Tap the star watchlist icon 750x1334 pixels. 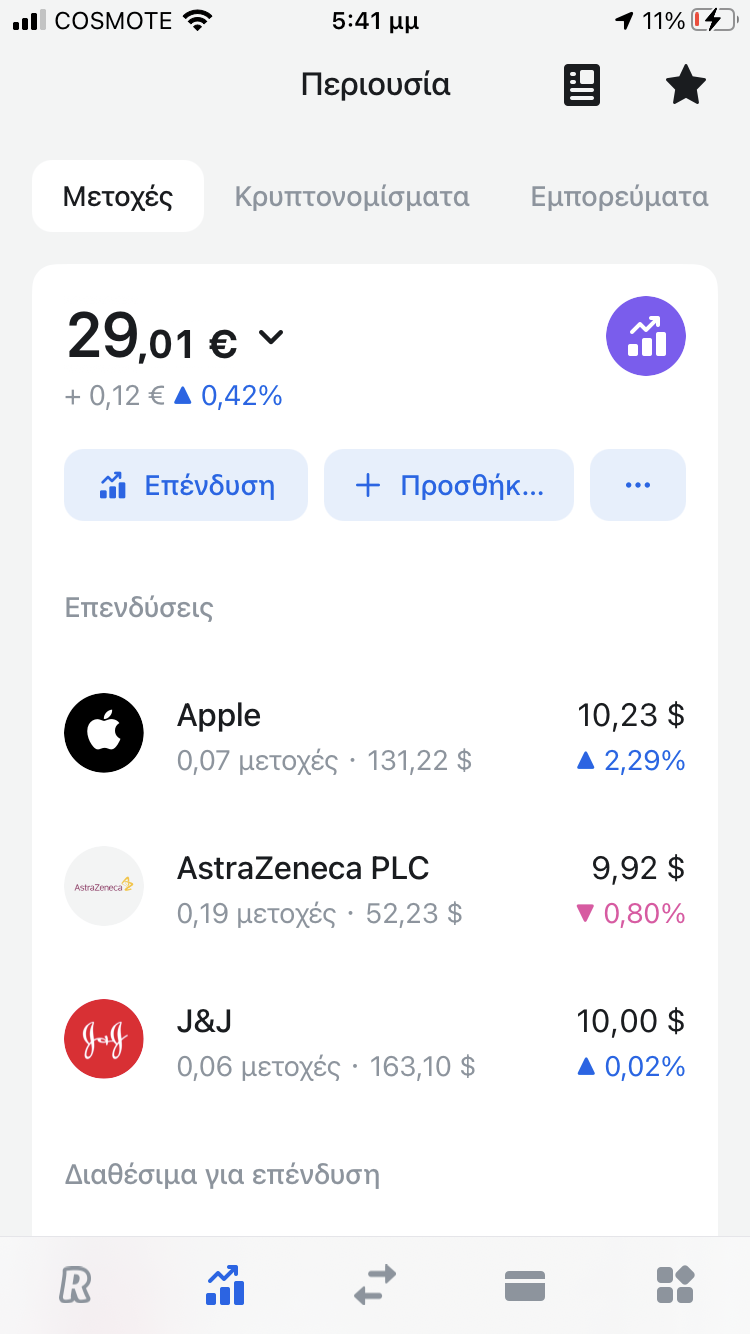coord(686,85)
